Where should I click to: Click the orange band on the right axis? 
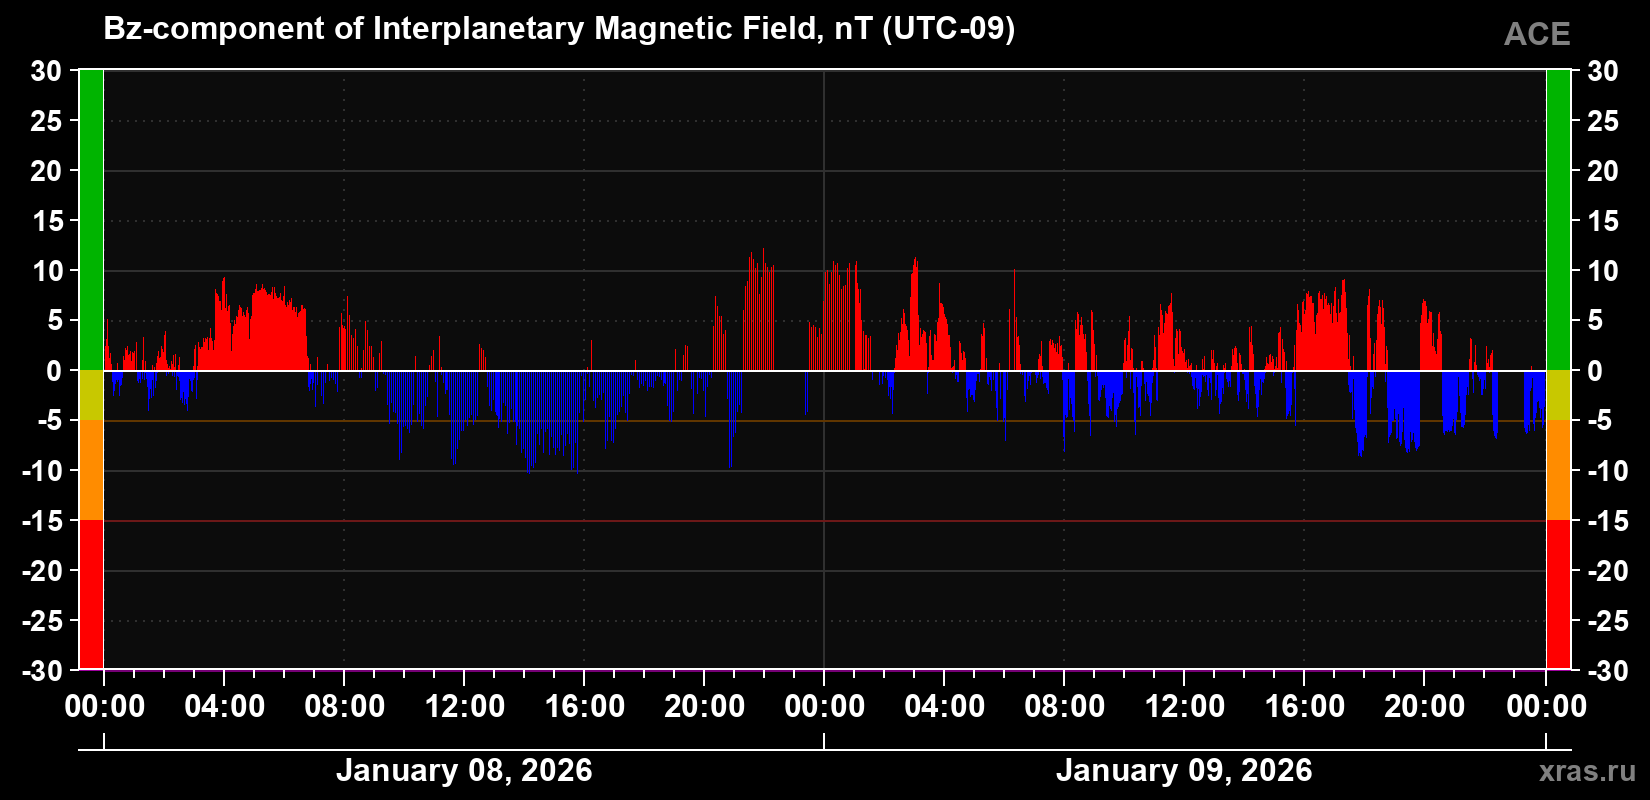tap(1558, 470)
